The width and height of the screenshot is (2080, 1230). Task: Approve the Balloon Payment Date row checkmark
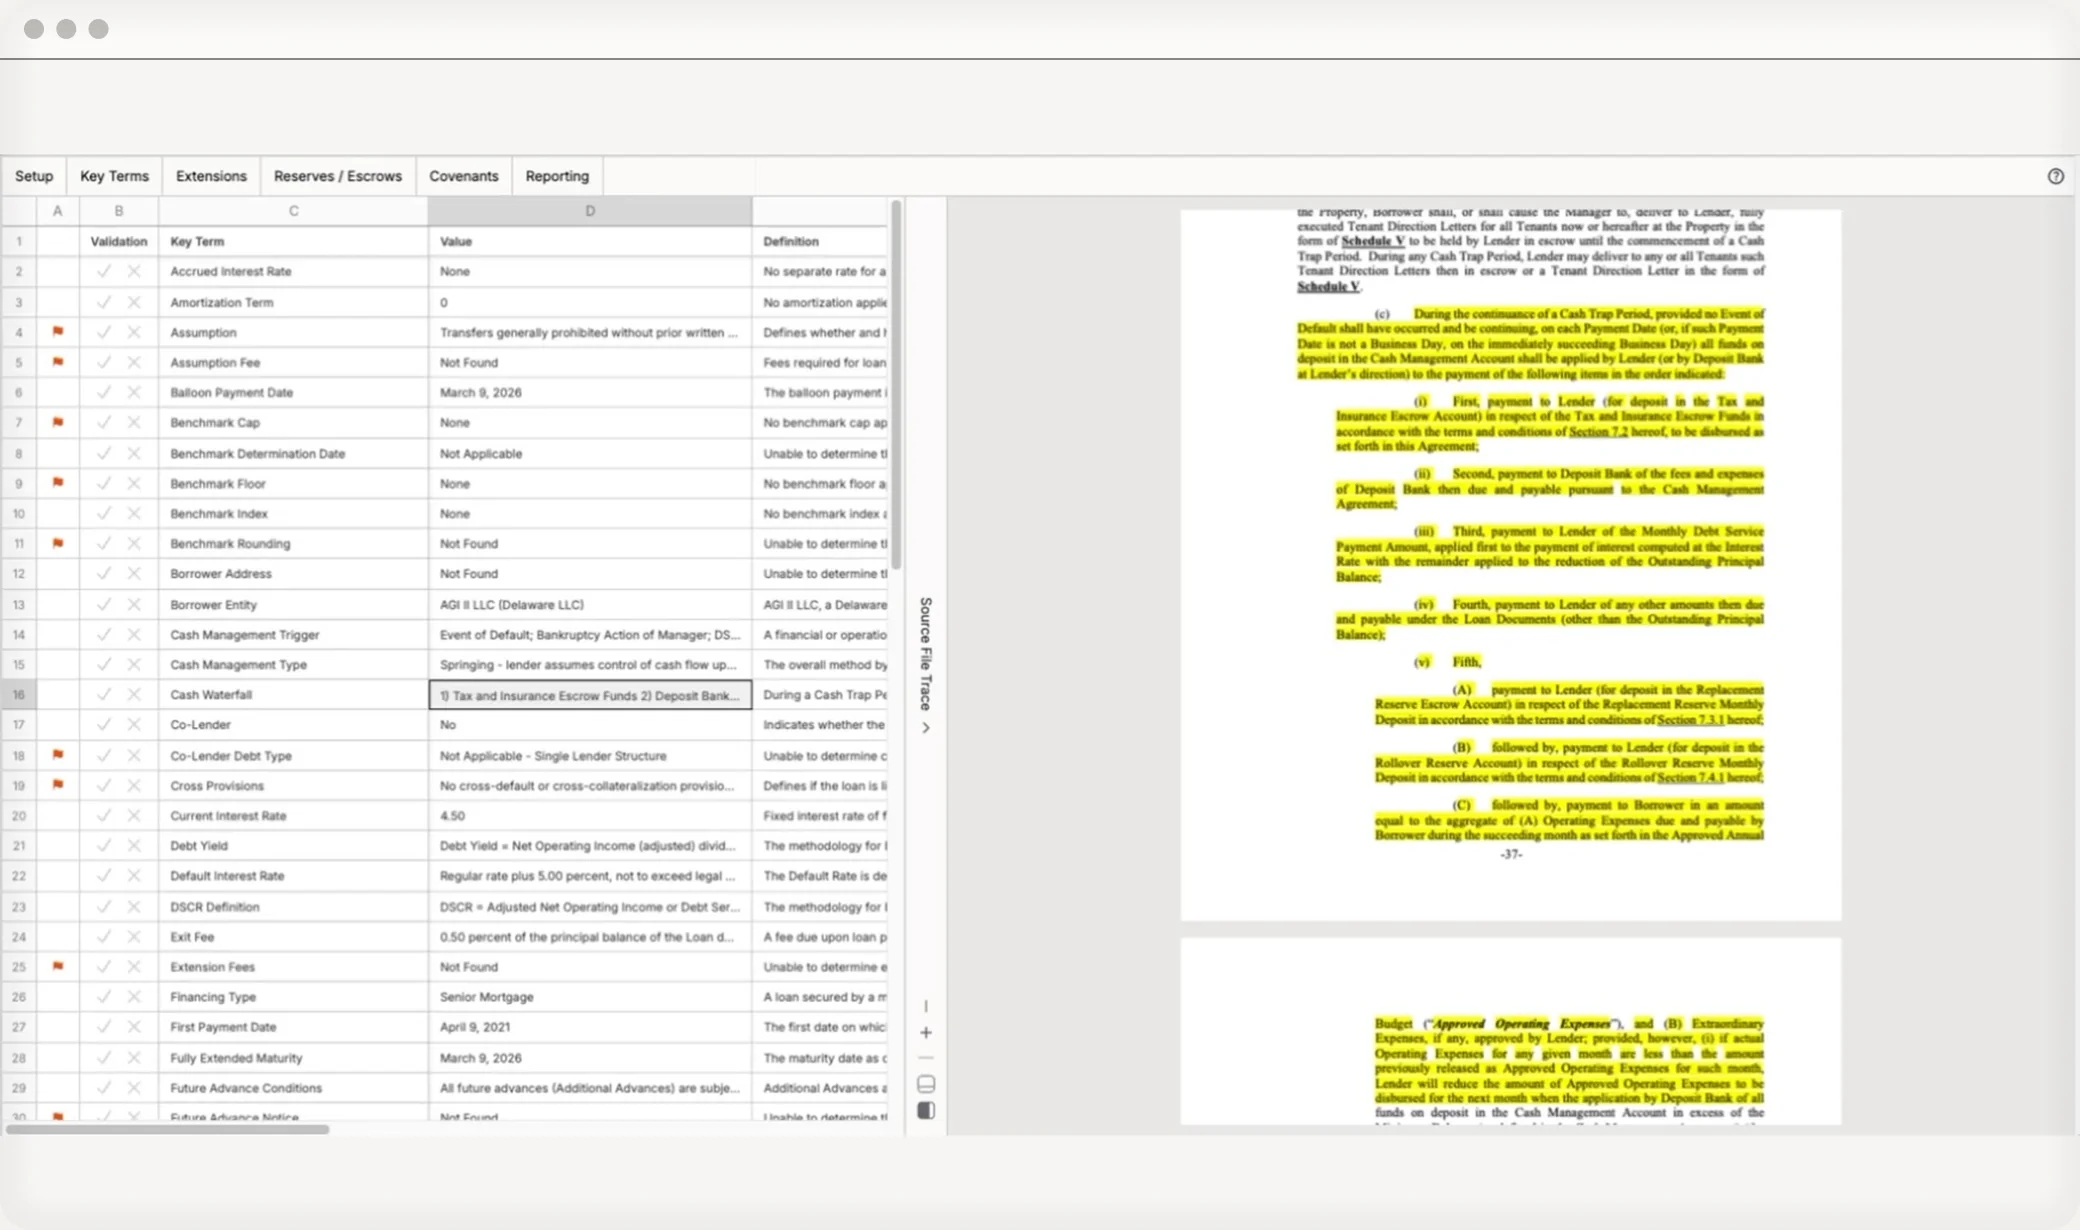coord(103,392)
